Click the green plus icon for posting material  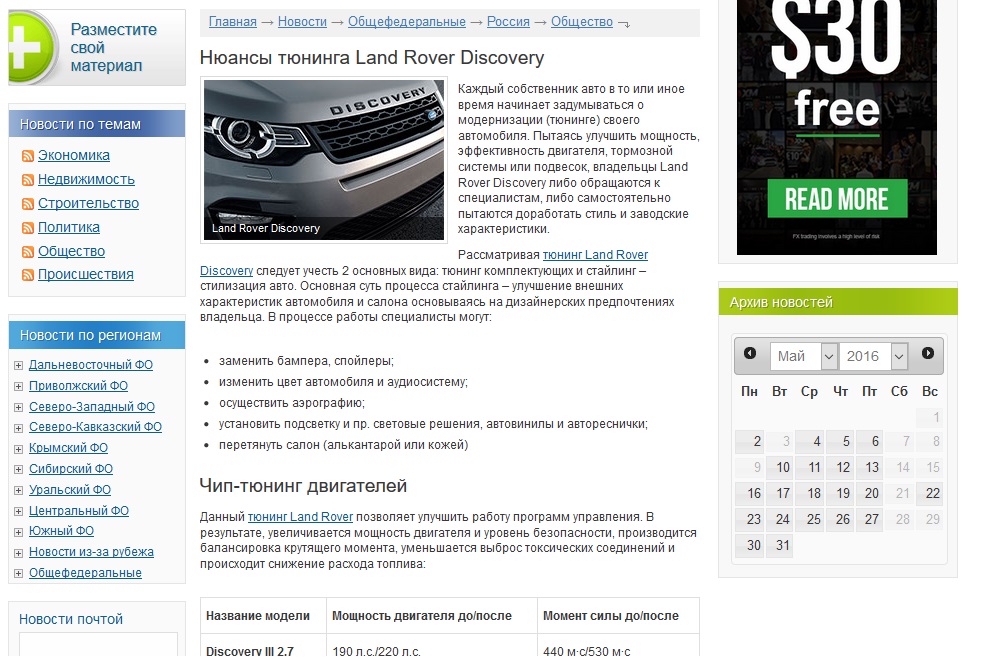point(32,47)
